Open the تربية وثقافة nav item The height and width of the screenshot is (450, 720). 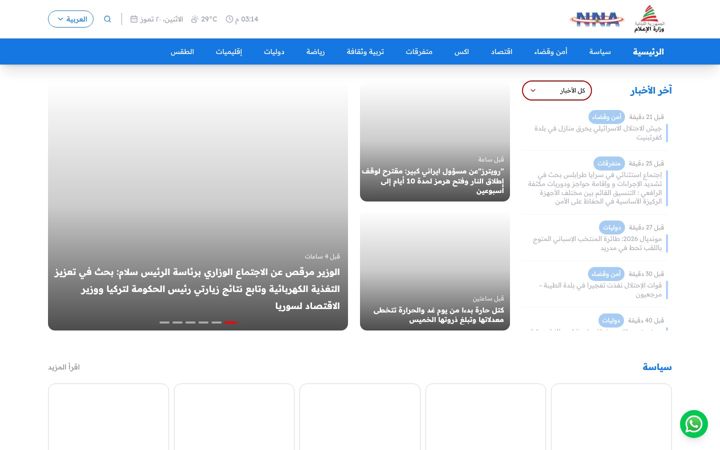click(x=365, y=52)
